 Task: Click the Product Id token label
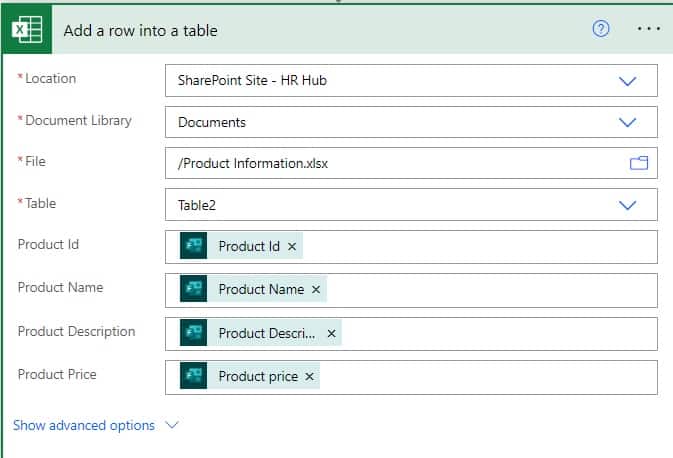click(x=249, y=246)
